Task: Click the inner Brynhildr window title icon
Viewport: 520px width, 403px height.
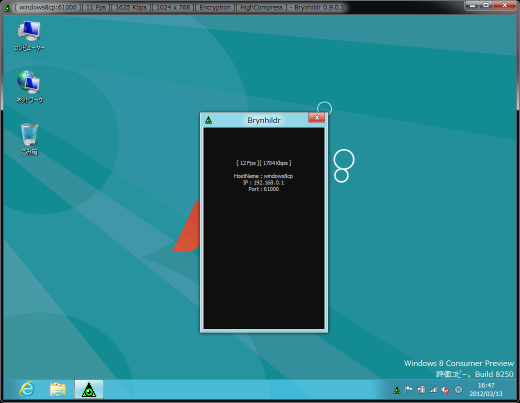Action: 208,120
